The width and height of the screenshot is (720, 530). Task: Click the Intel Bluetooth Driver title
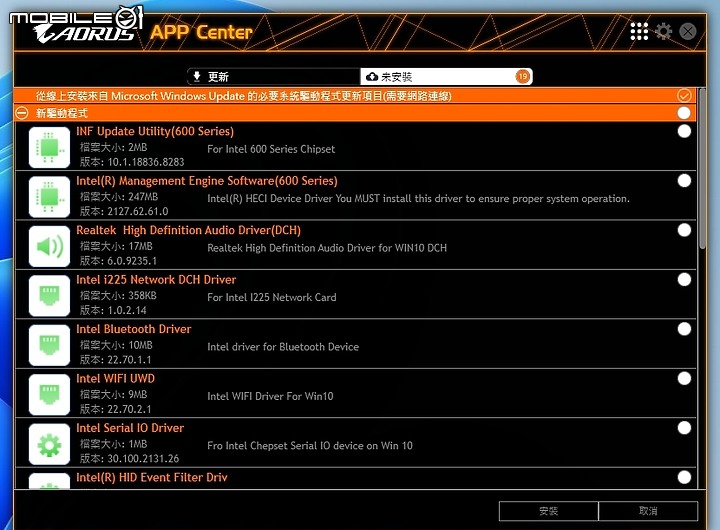134,329
